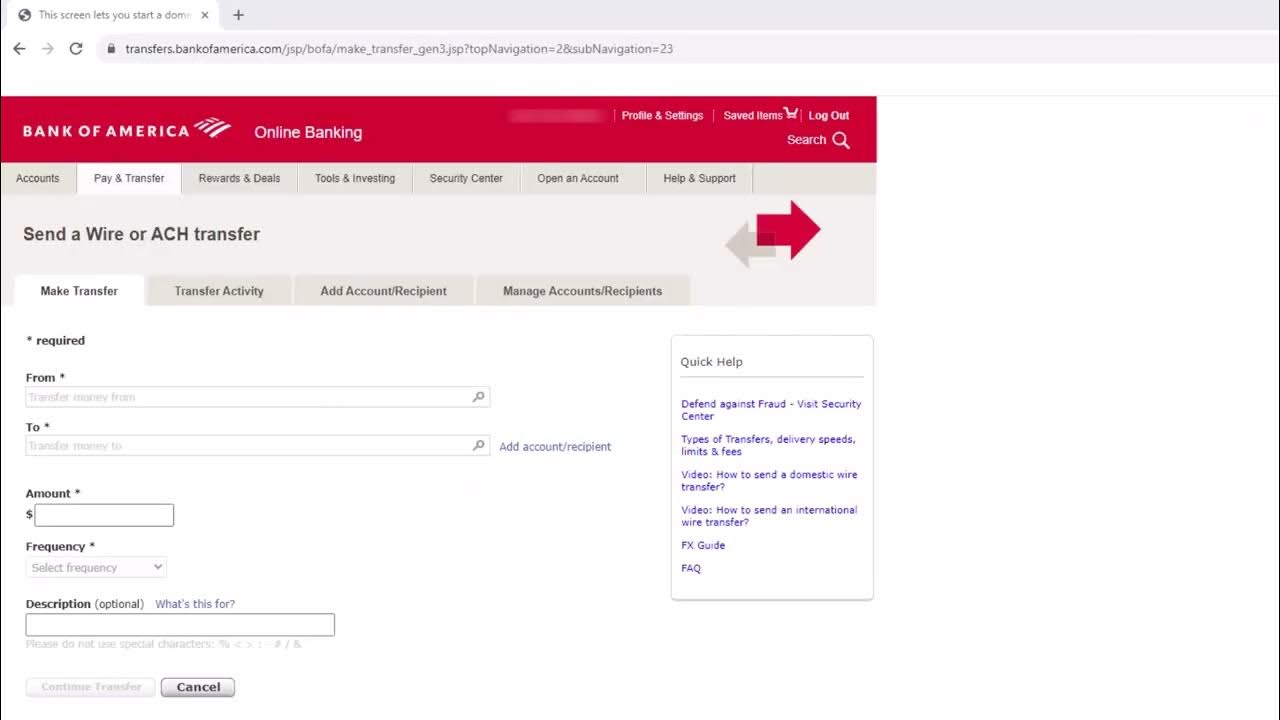The image size is (1280, 720).
Task: Click the Profile & Settings link
Action: click(662, 115)
